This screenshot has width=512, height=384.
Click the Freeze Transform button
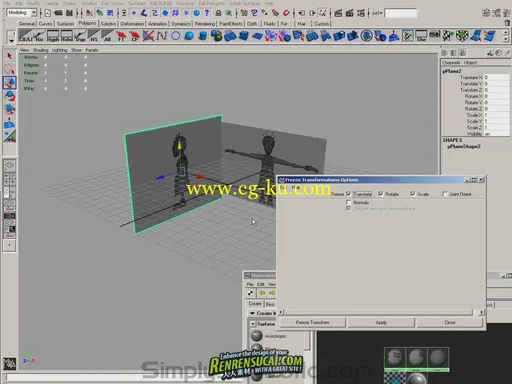[312, 322]
